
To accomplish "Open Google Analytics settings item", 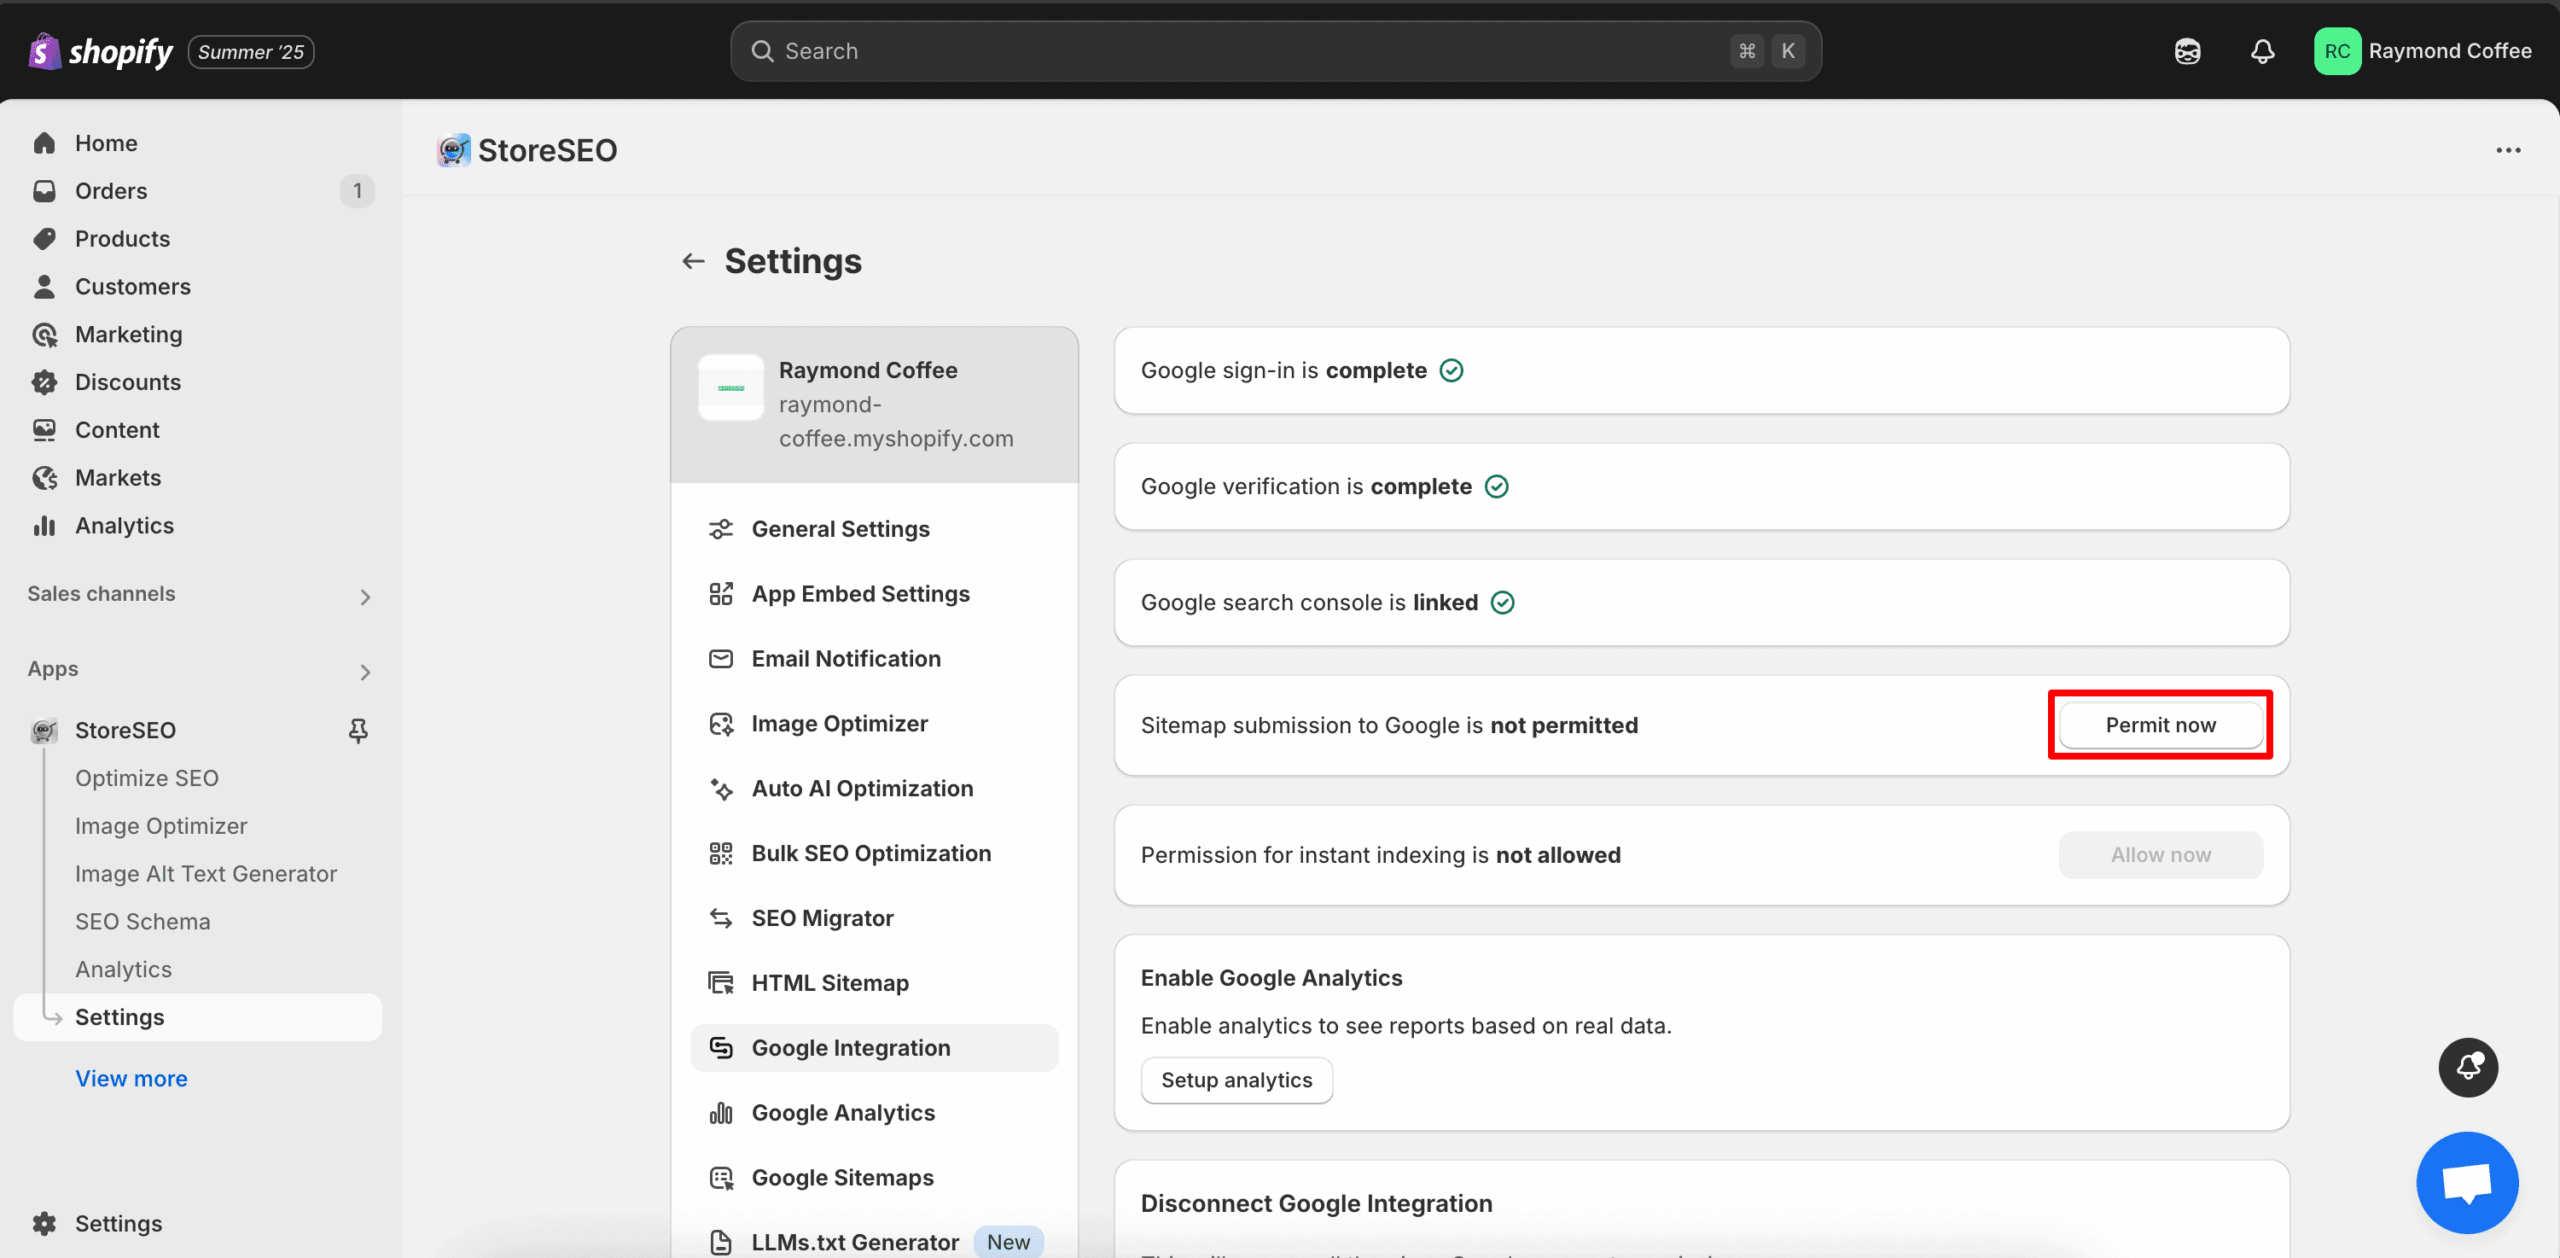I will coord(874,1113).
